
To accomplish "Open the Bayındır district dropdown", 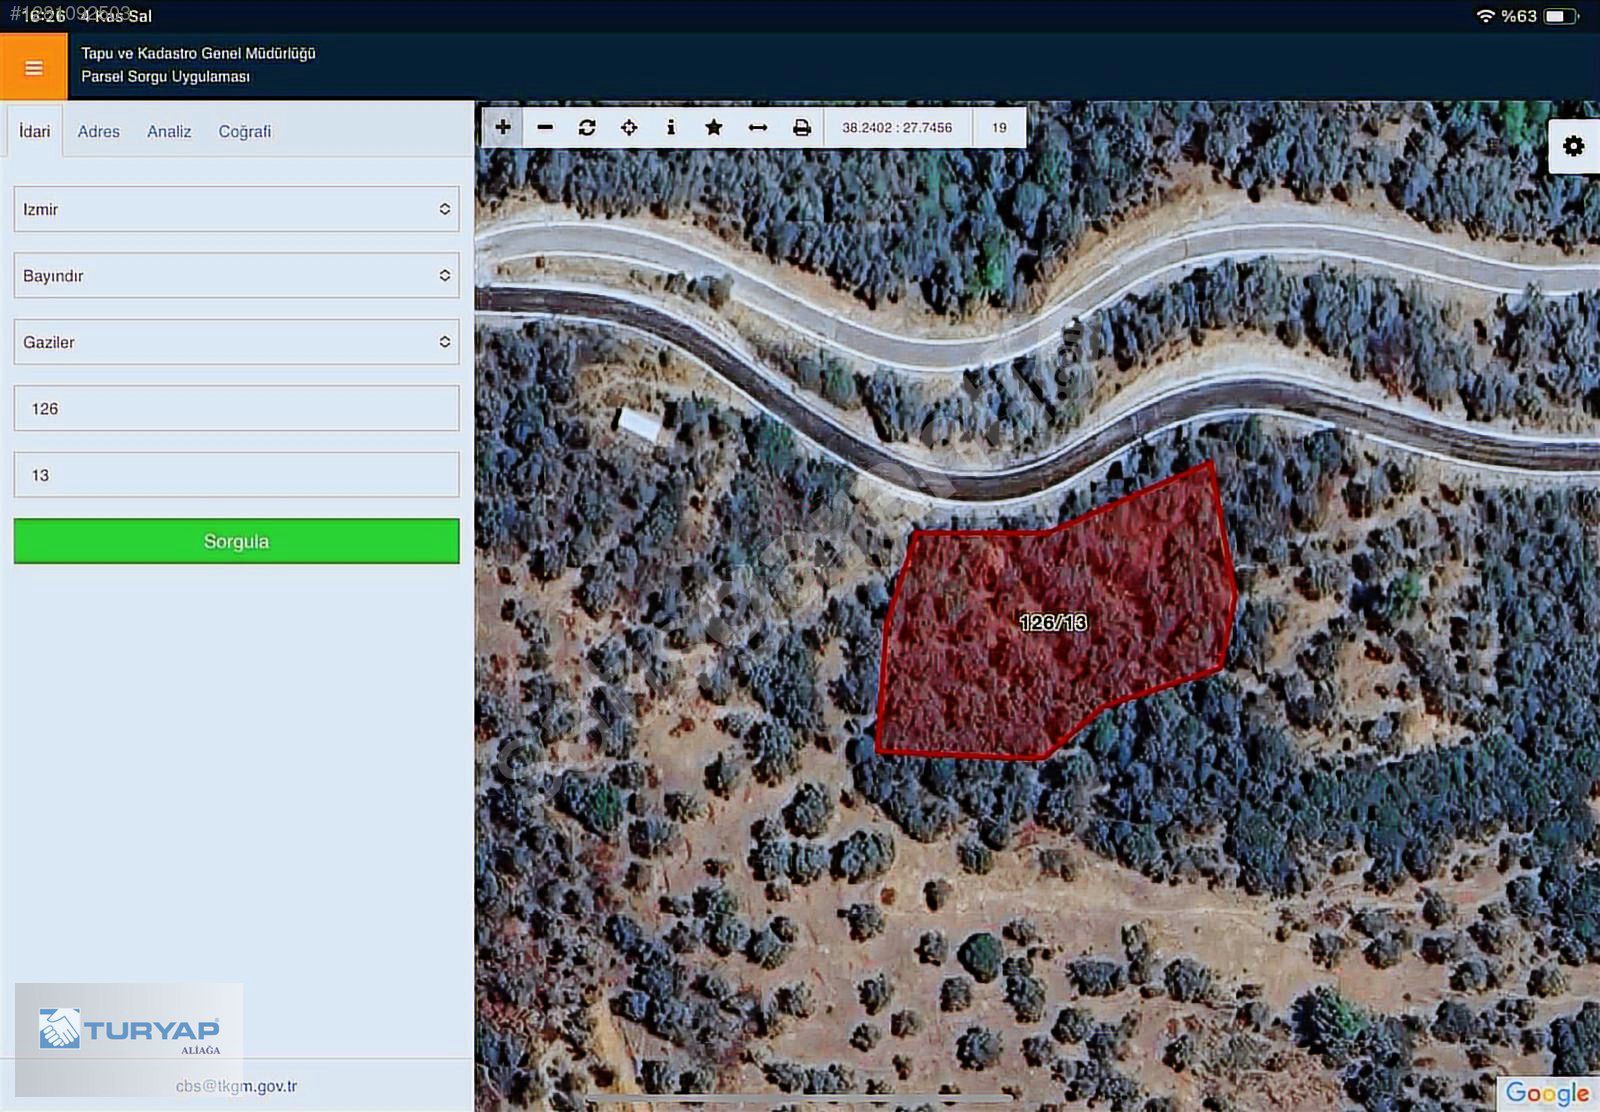I will 236,275.
